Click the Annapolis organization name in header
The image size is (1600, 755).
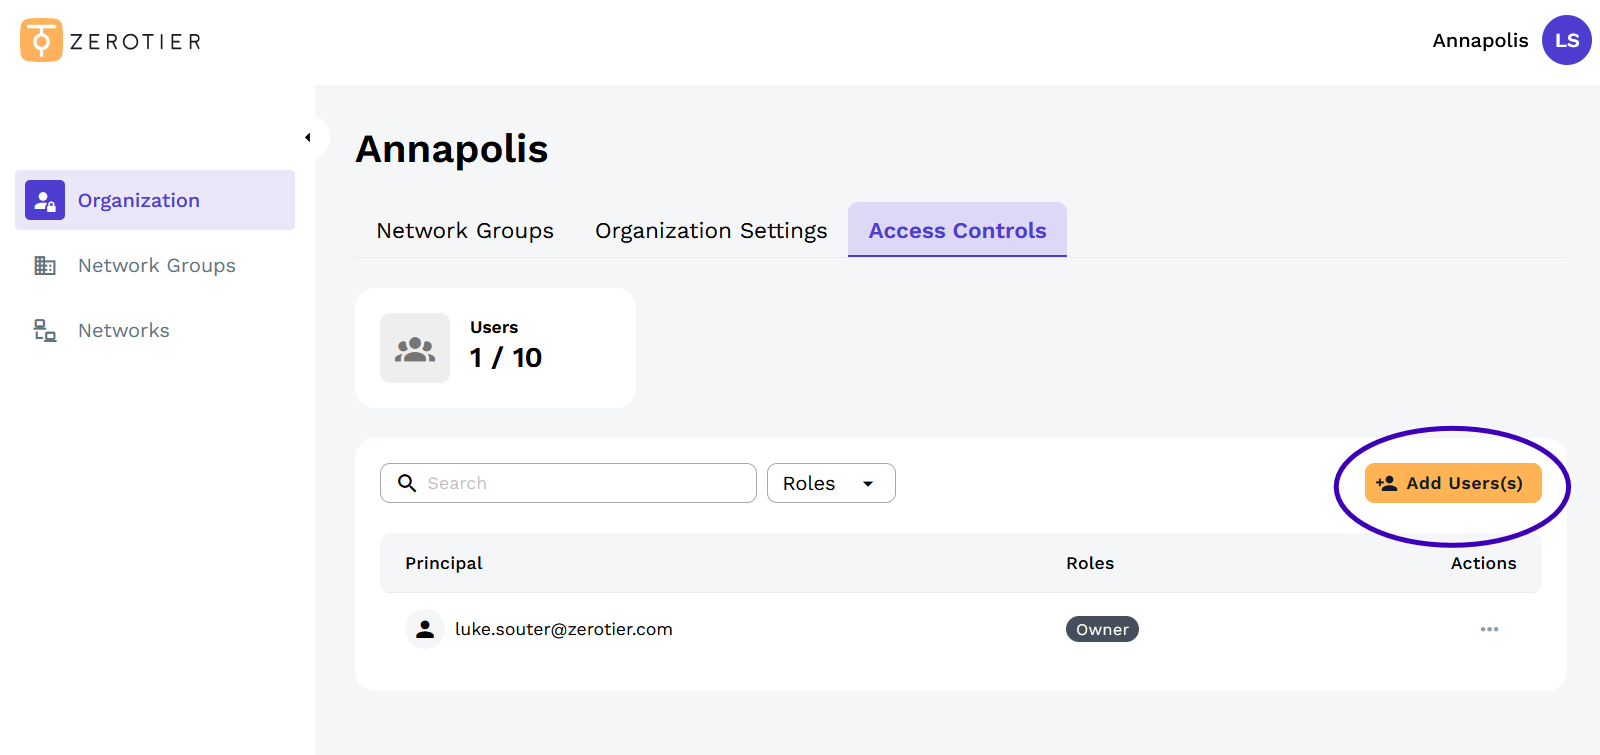click(x=1480, y=41)
